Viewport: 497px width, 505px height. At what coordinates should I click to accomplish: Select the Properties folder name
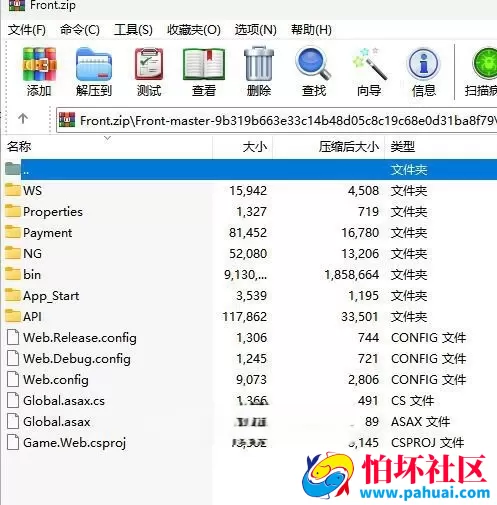click(x=53, y=212)
